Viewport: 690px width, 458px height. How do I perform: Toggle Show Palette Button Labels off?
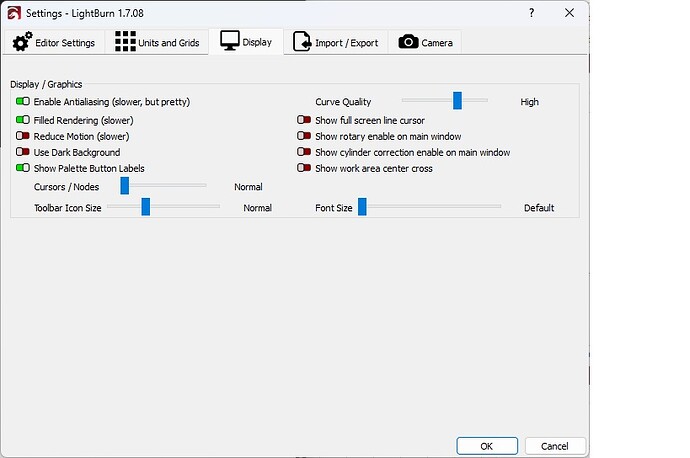[x=23, y=168]
